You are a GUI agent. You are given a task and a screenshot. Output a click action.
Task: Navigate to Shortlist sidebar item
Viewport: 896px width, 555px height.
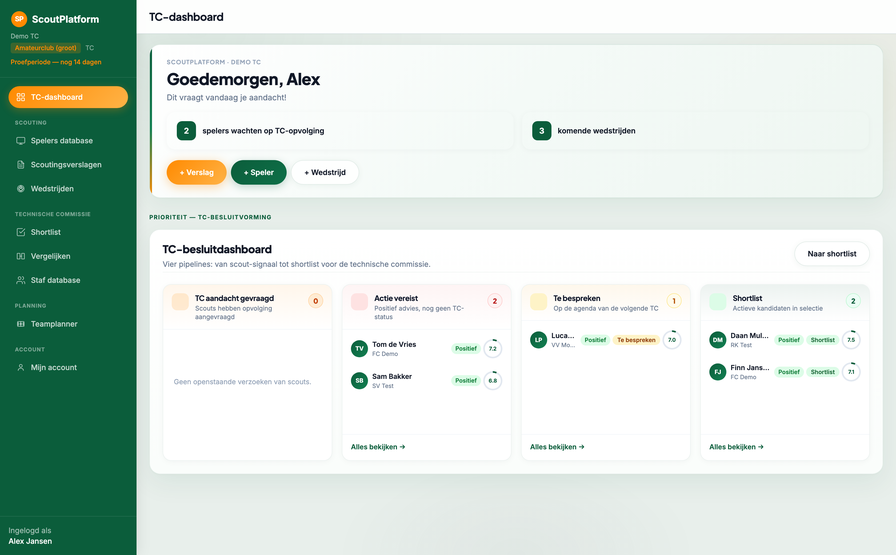click(x=68, y=232)
